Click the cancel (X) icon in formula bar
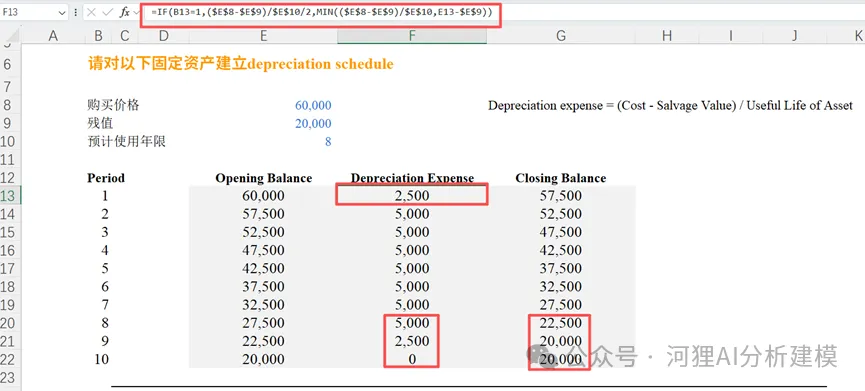 (92, 13)
